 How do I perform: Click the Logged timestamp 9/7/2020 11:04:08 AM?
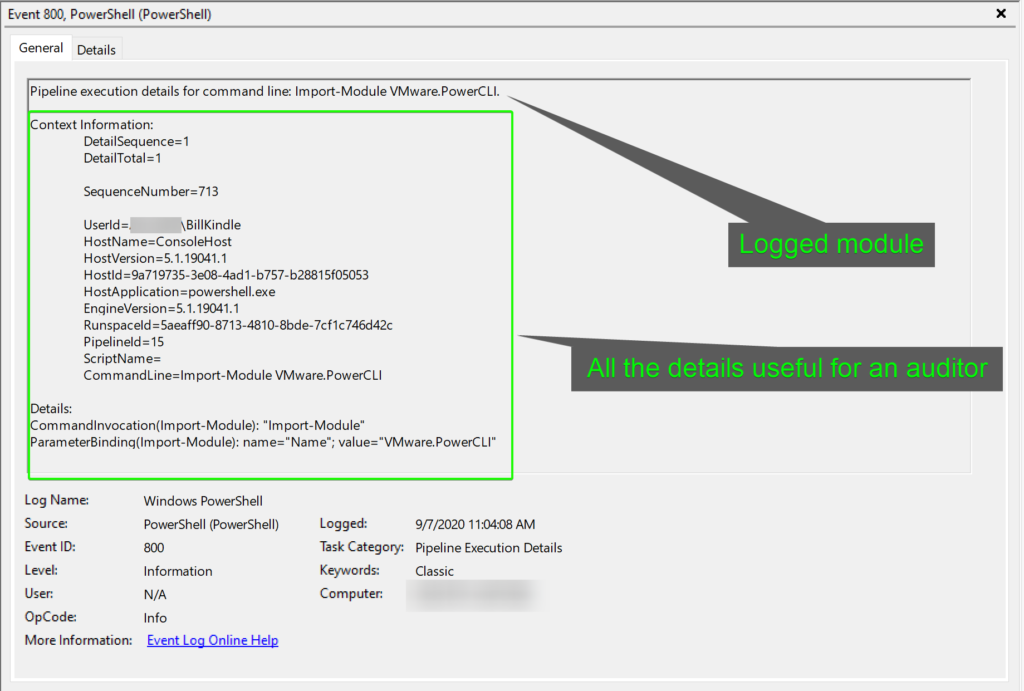coord(475,524)
